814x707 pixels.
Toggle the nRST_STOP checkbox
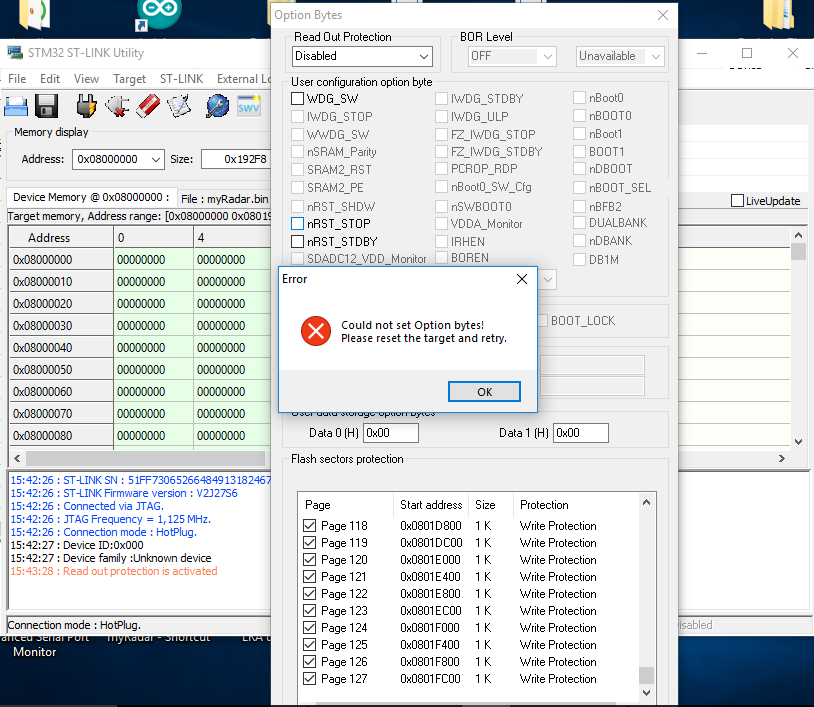point(297,224)
